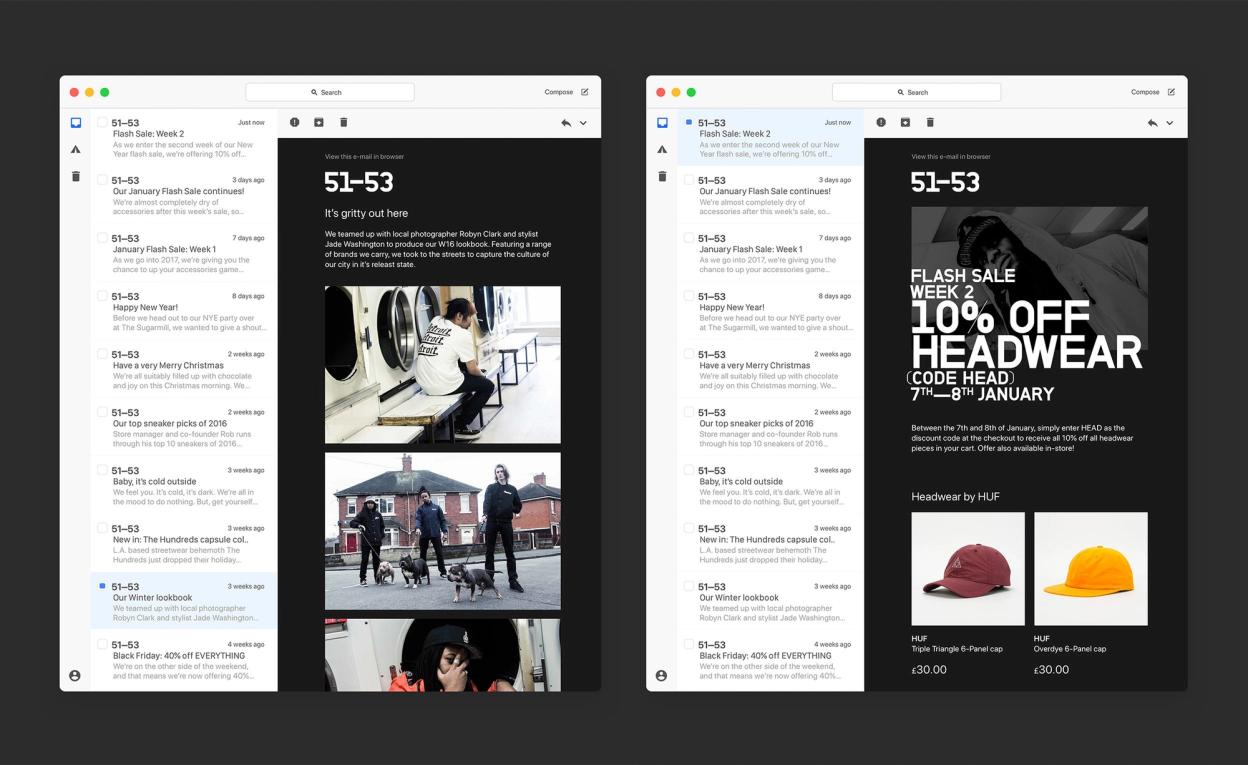
Task: Click the Search field in right window
Action: click(916, 92)
